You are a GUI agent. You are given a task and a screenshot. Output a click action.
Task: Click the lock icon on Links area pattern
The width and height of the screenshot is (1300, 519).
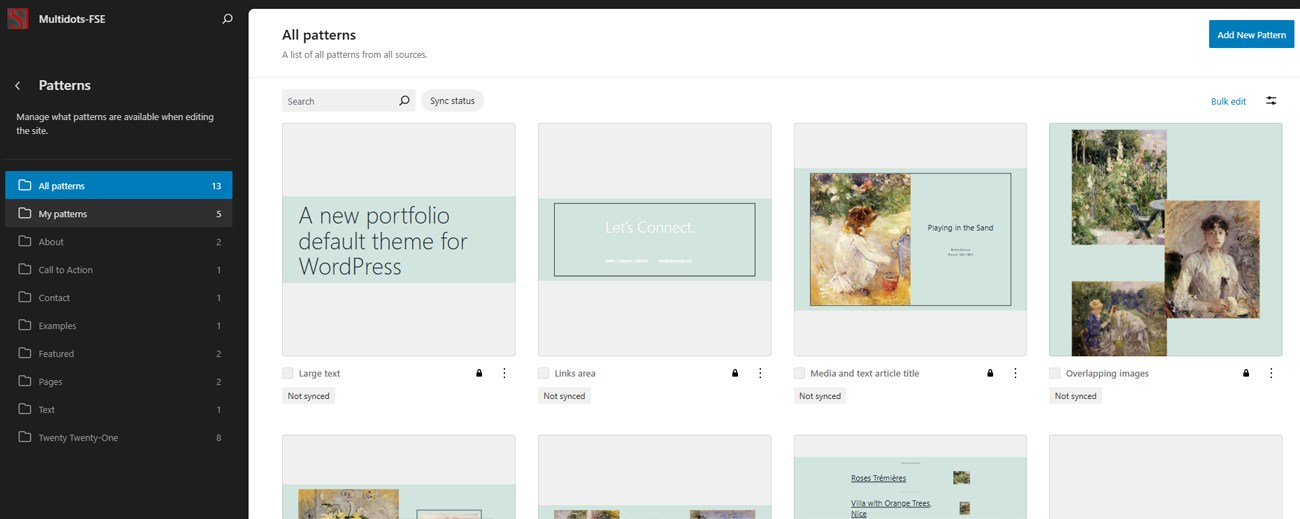[735, 373]
